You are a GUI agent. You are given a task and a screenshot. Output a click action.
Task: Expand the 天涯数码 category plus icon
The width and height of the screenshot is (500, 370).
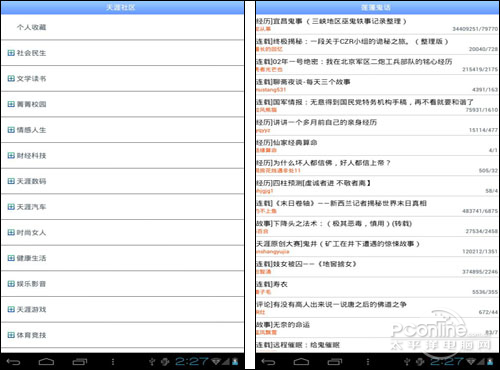(11, 181)
